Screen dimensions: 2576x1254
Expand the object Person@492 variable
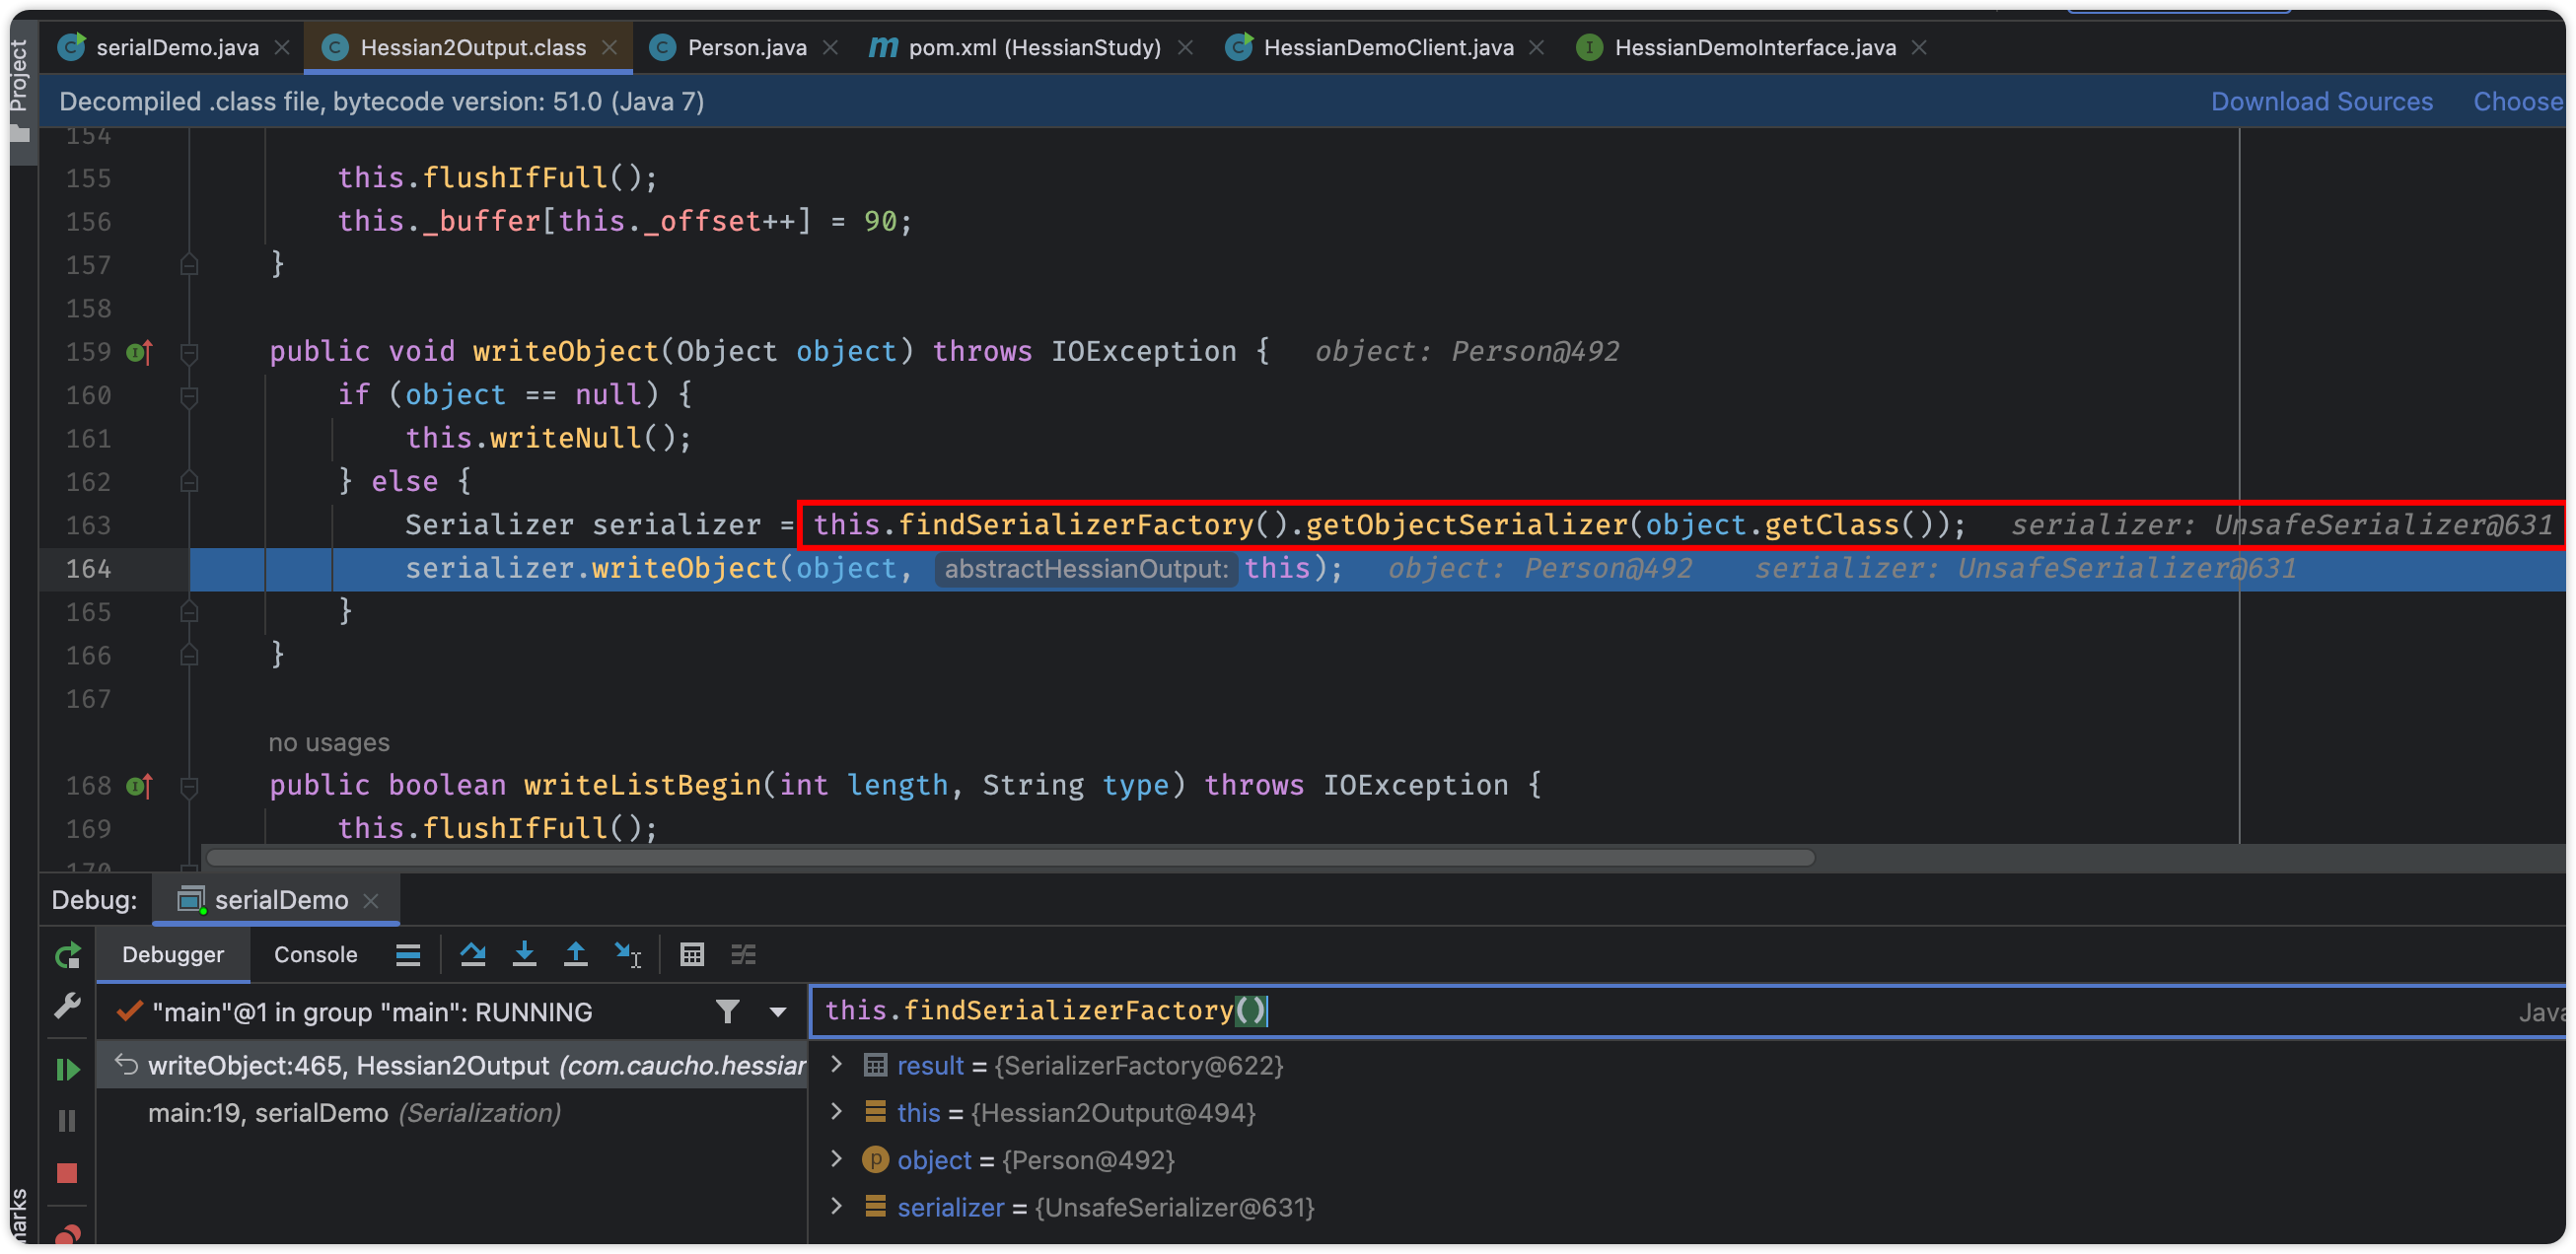click(x=837, y=1159)
